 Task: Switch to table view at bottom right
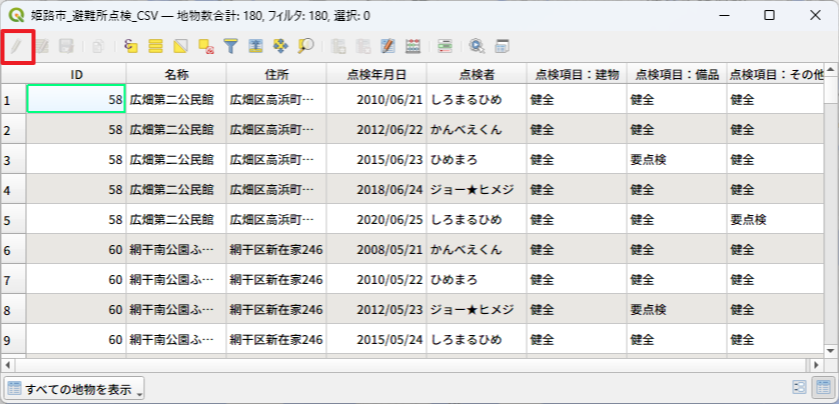(822, 387)
